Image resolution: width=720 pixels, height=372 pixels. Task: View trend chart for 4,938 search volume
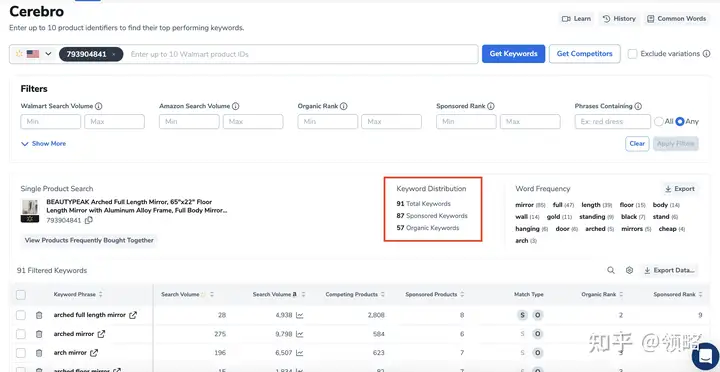(299, 315)
